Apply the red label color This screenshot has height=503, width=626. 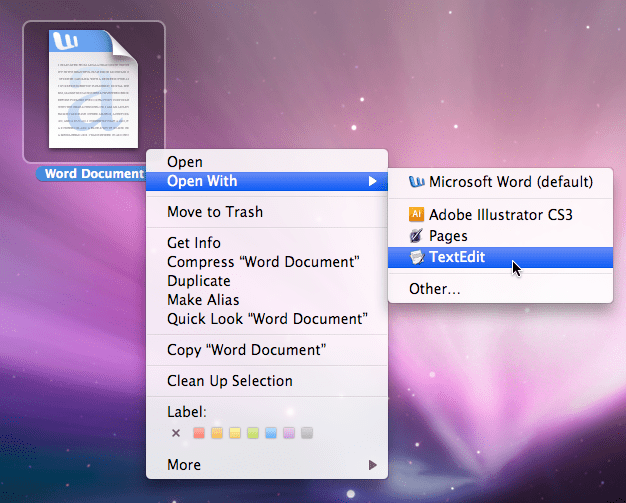pyautogui.click(x=199, y=433)
